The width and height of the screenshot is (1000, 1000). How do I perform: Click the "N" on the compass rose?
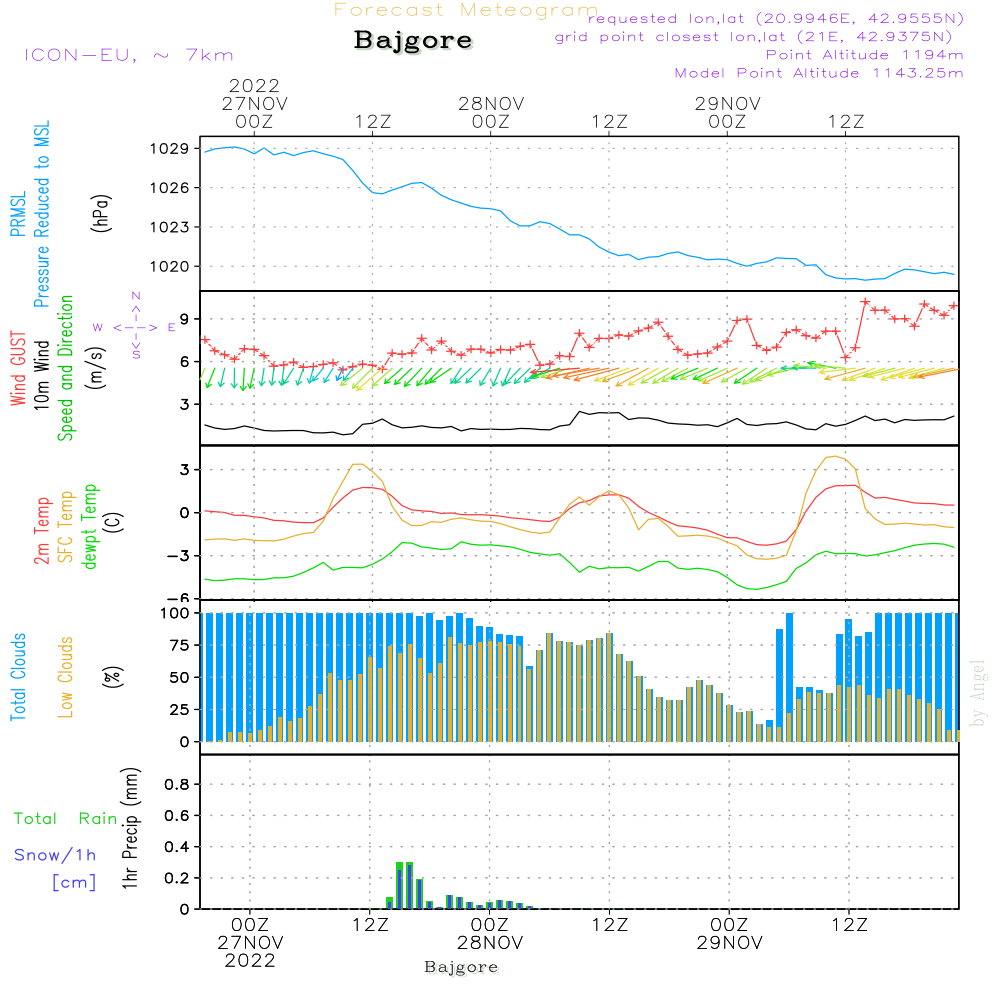click(136, 296)
